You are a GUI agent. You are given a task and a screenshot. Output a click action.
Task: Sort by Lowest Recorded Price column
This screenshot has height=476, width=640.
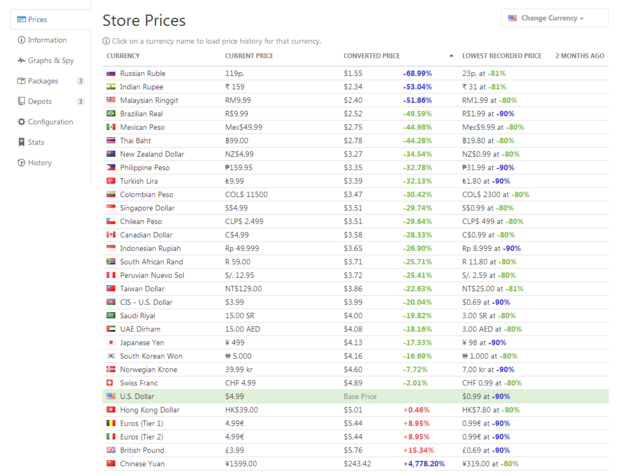(502, 56)
